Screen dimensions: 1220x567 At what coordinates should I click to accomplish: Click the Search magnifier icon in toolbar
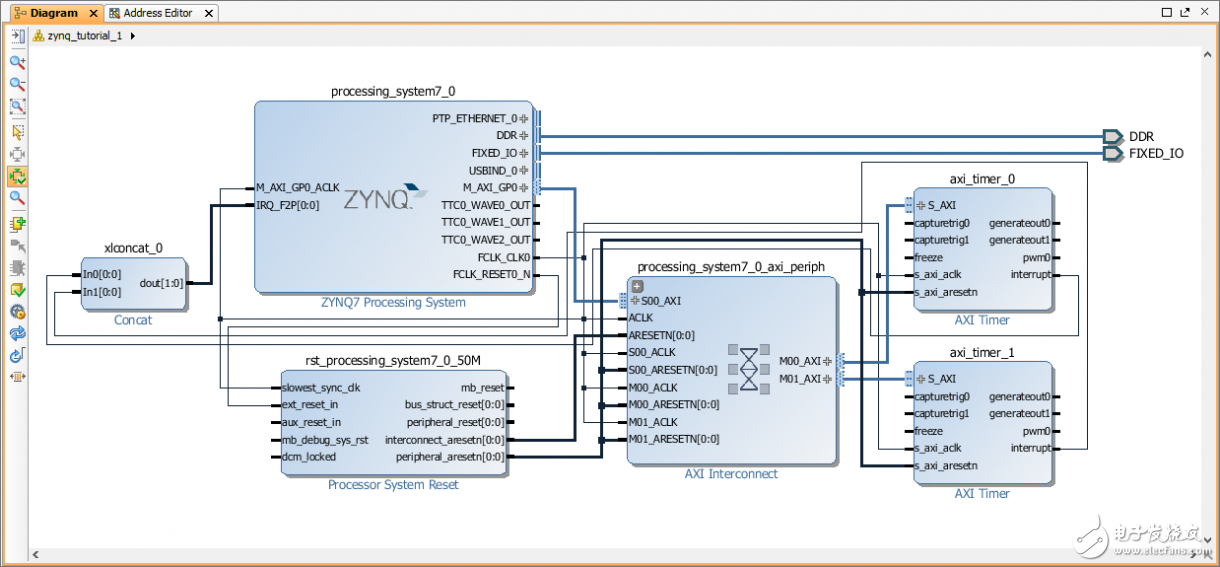[x=17, y=199]
